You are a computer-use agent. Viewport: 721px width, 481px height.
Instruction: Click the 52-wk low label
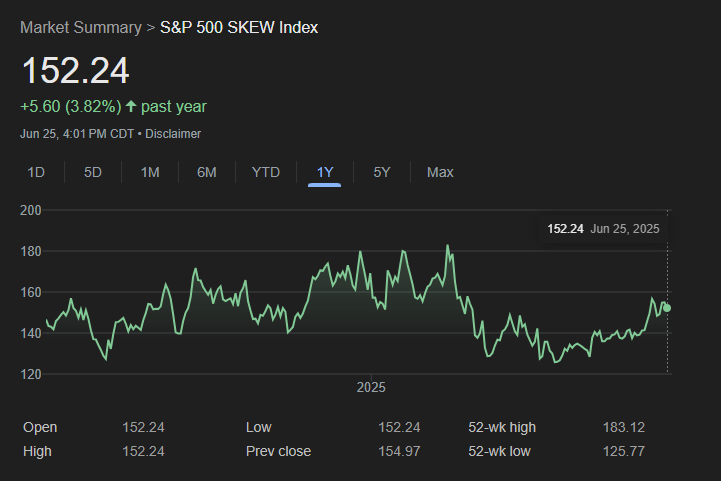pyautogui.click(x=499, y=451)
